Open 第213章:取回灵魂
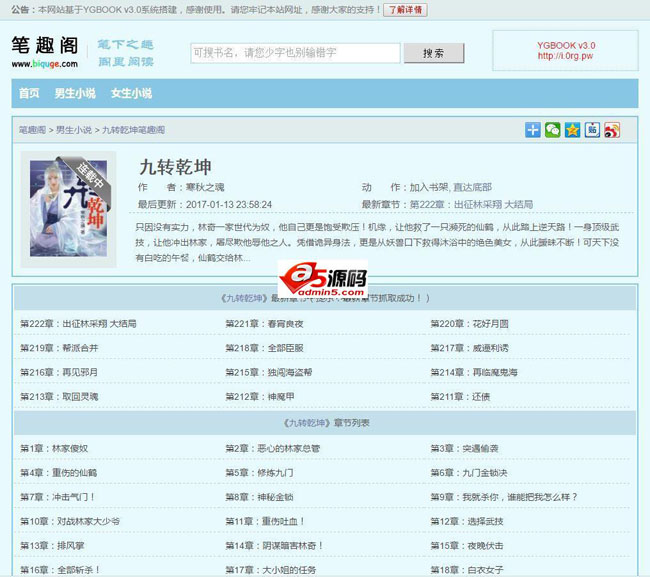Image resolution: width=650 pixels, height=577 pixels. click(x=59, y=397)
